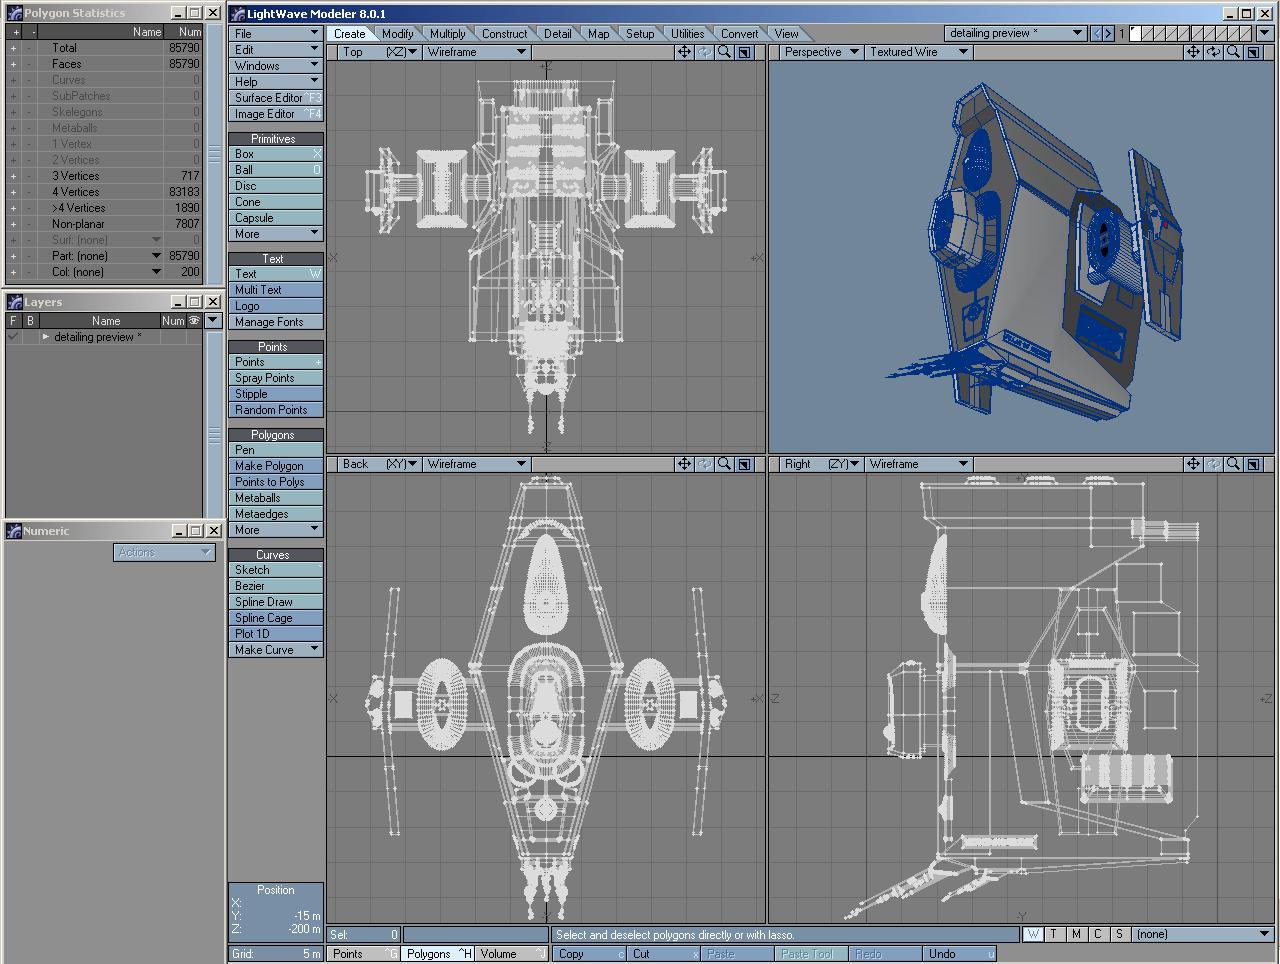Switch to the Modify tab
1280x964 pixels.
[397, 33]
